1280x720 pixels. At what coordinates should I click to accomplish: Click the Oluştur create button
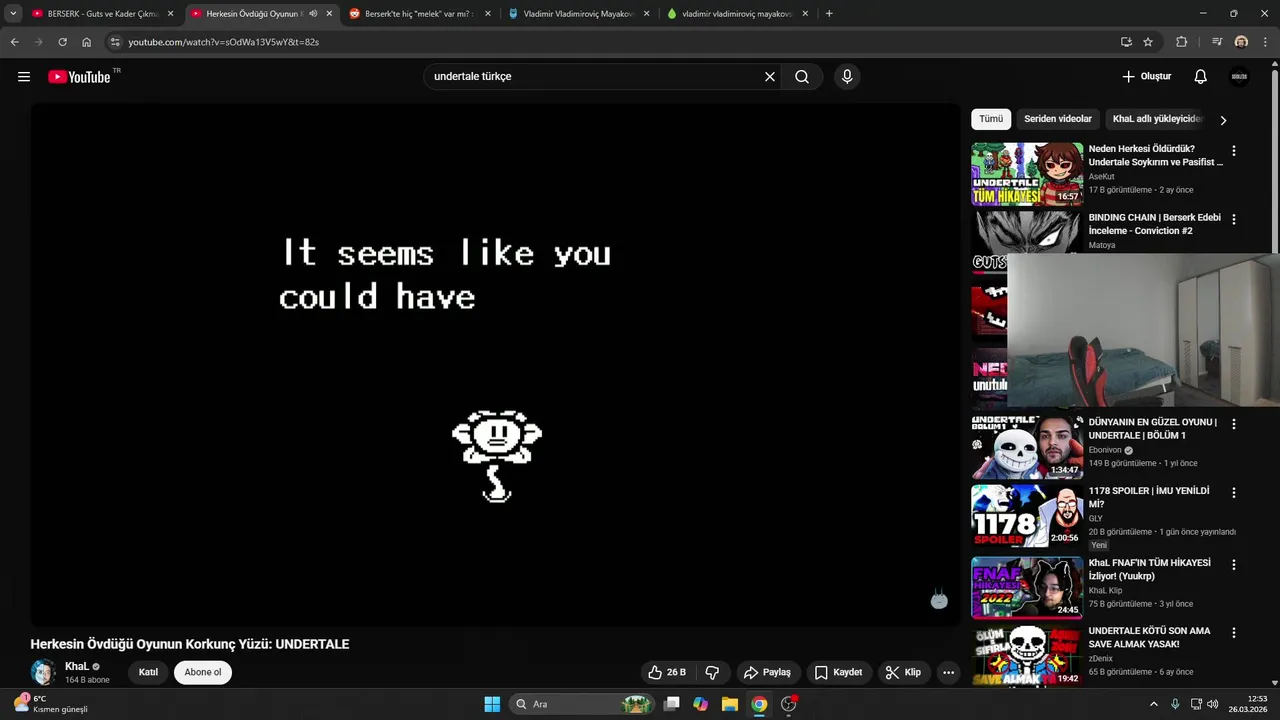click(1146, 77)
